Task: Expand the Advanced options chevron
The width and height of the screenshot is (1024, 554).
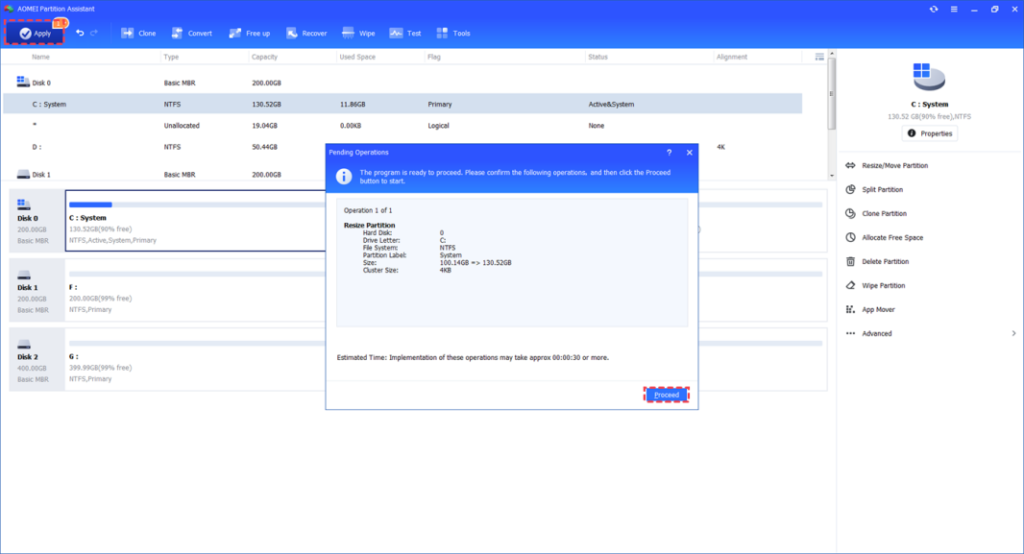Action: click(1013, 333)
